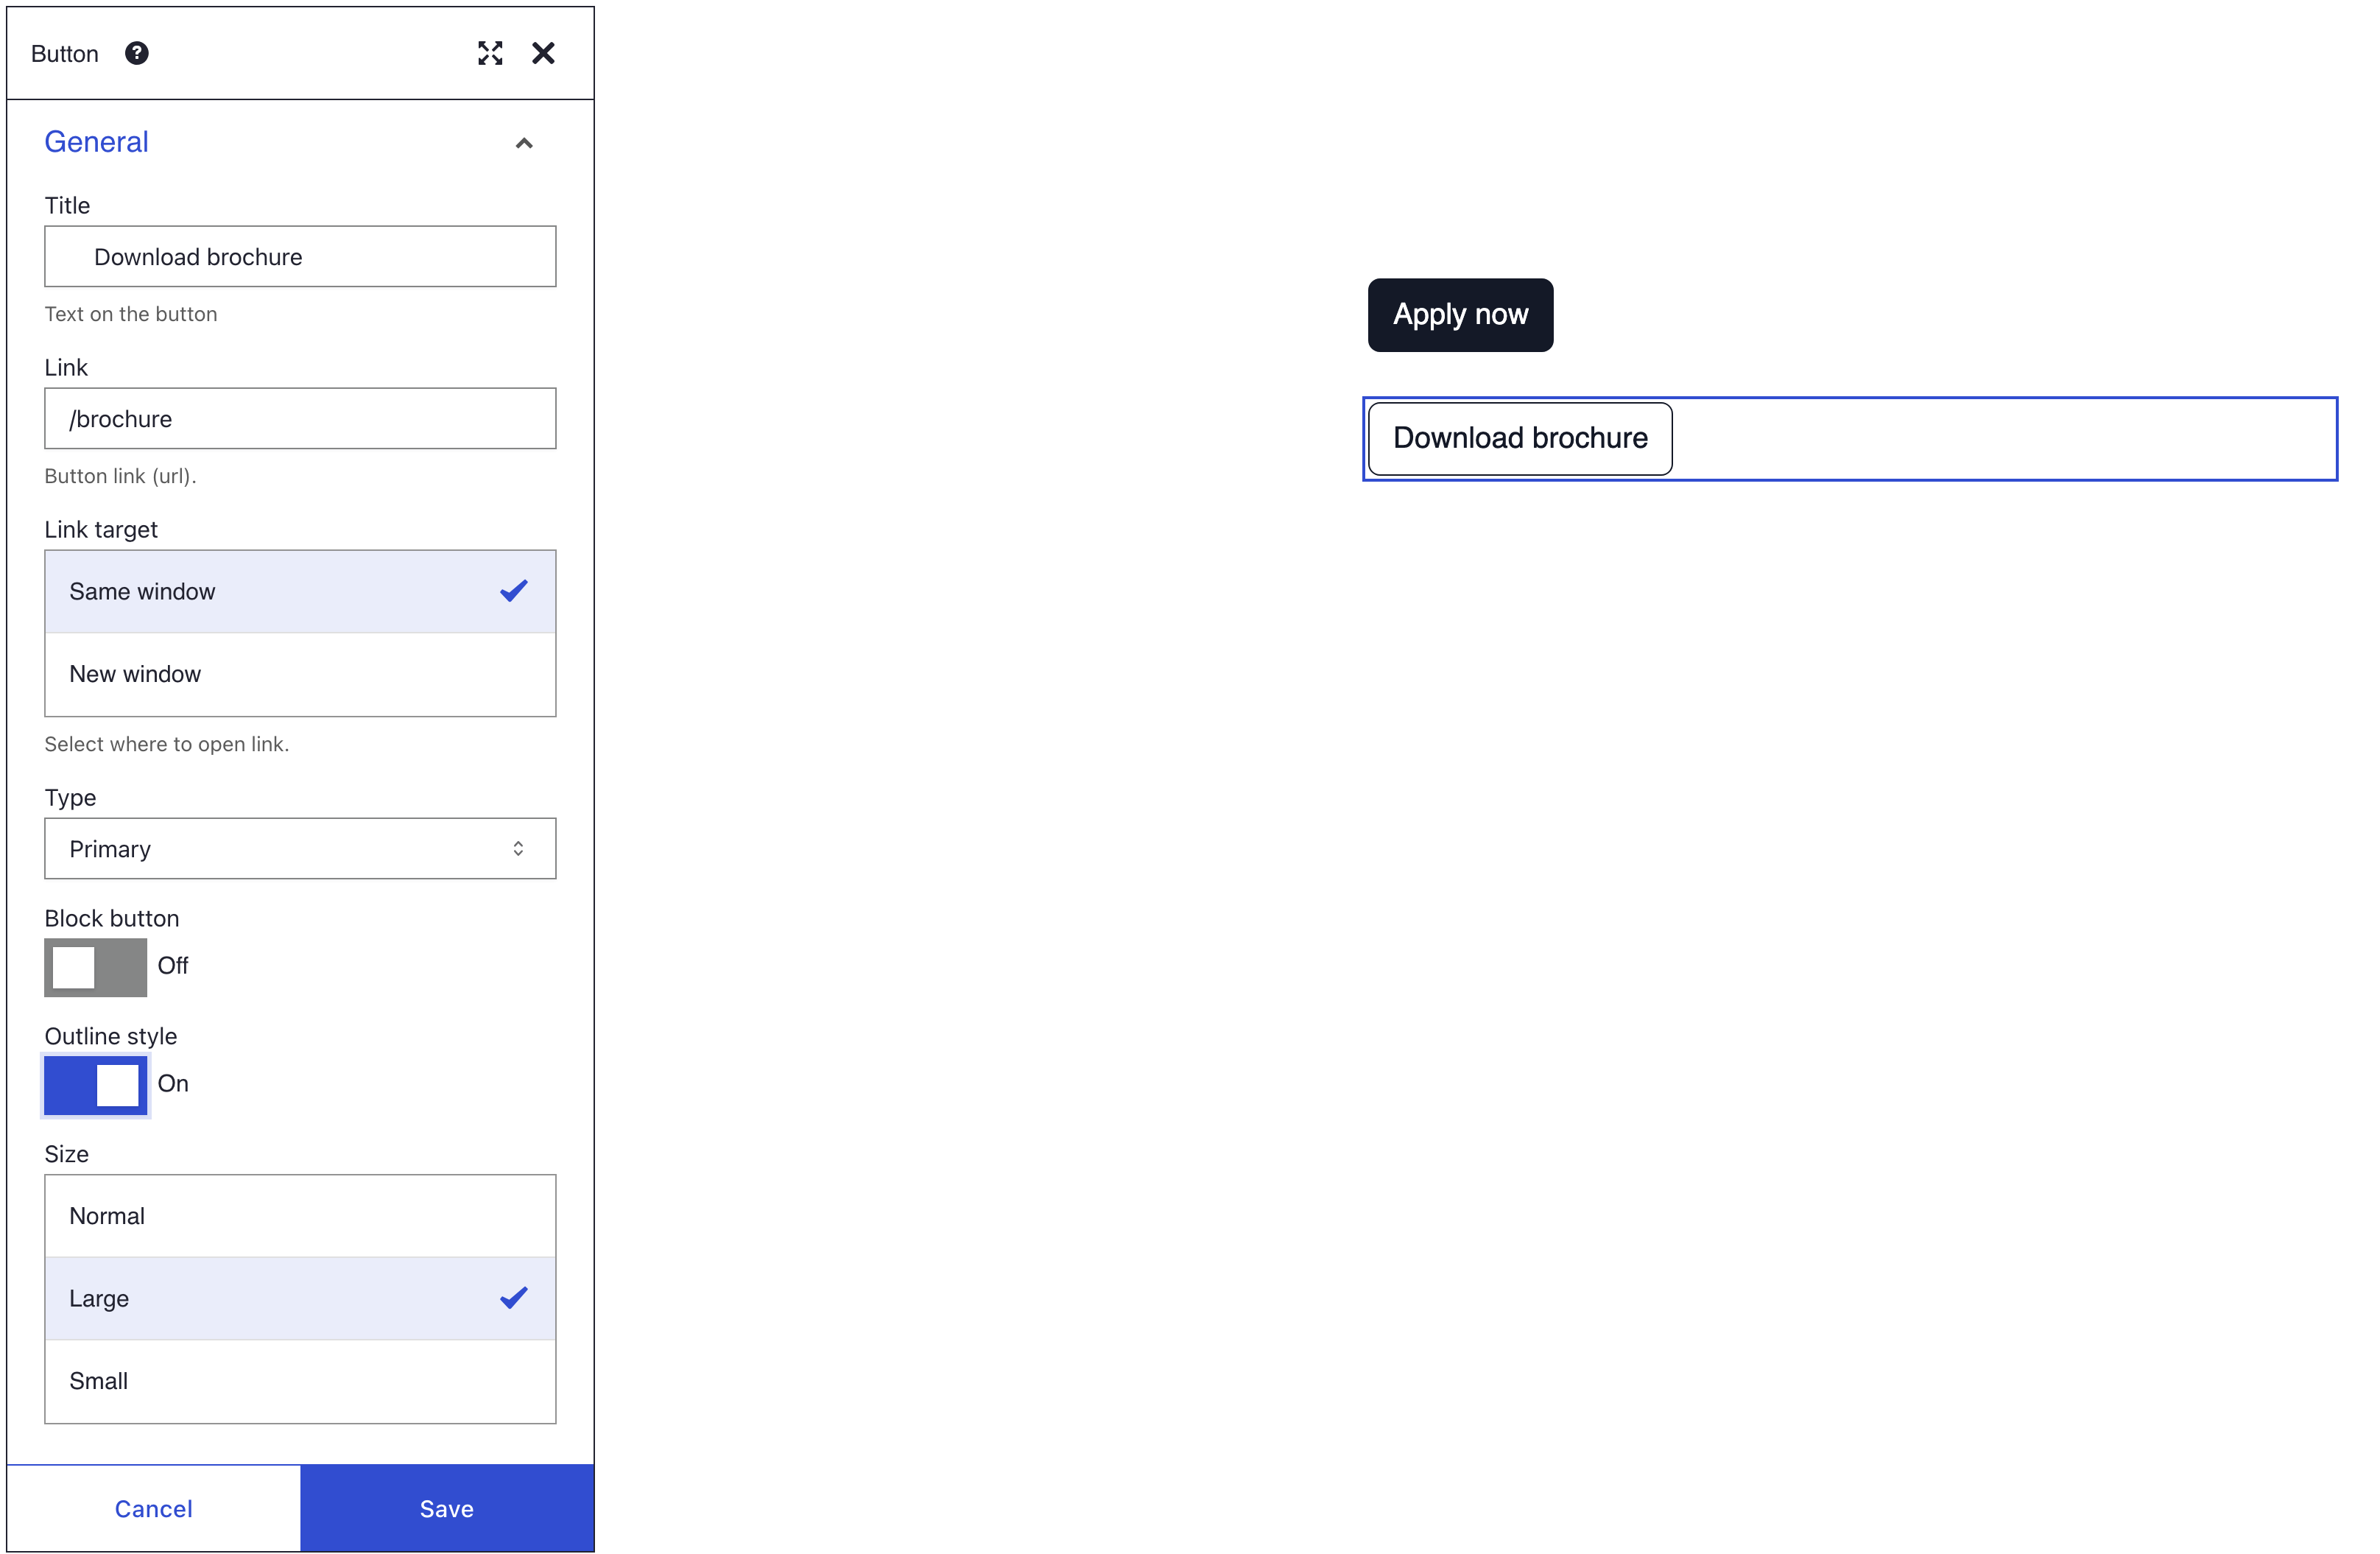This screenshot has width=2380, height=1554.
Task: Click the General section heading
Action: point(96,142)
